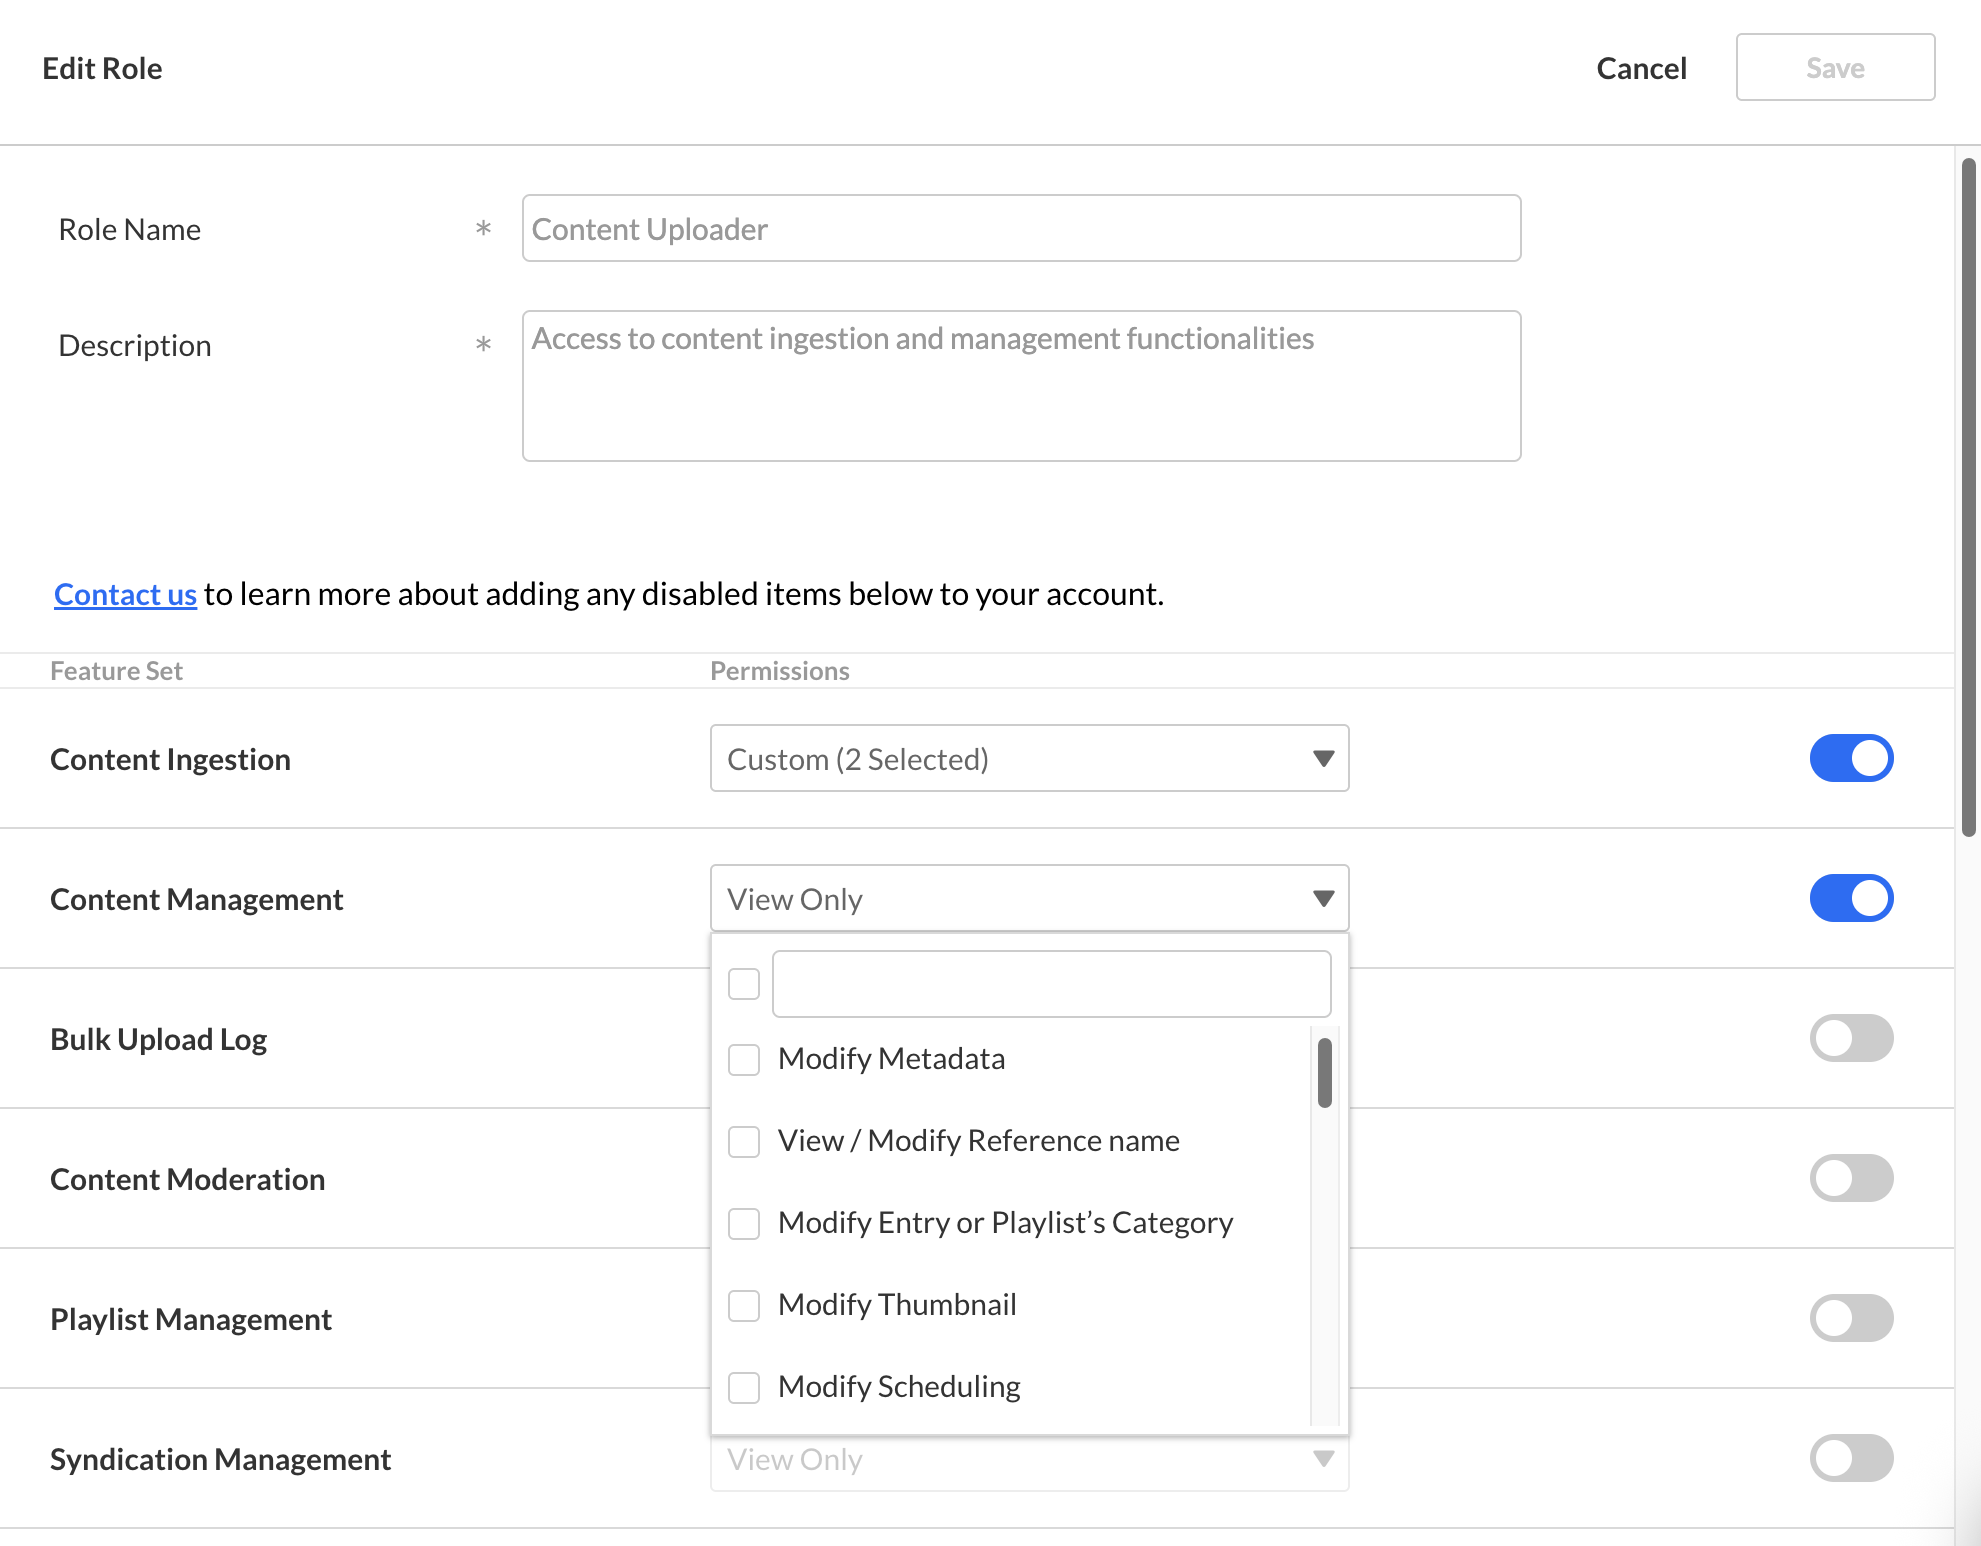The height and width of the screenshot is (1546, 1981).
Task: Check the Modify Metadata checkbox
Action: click(744, 1059)
